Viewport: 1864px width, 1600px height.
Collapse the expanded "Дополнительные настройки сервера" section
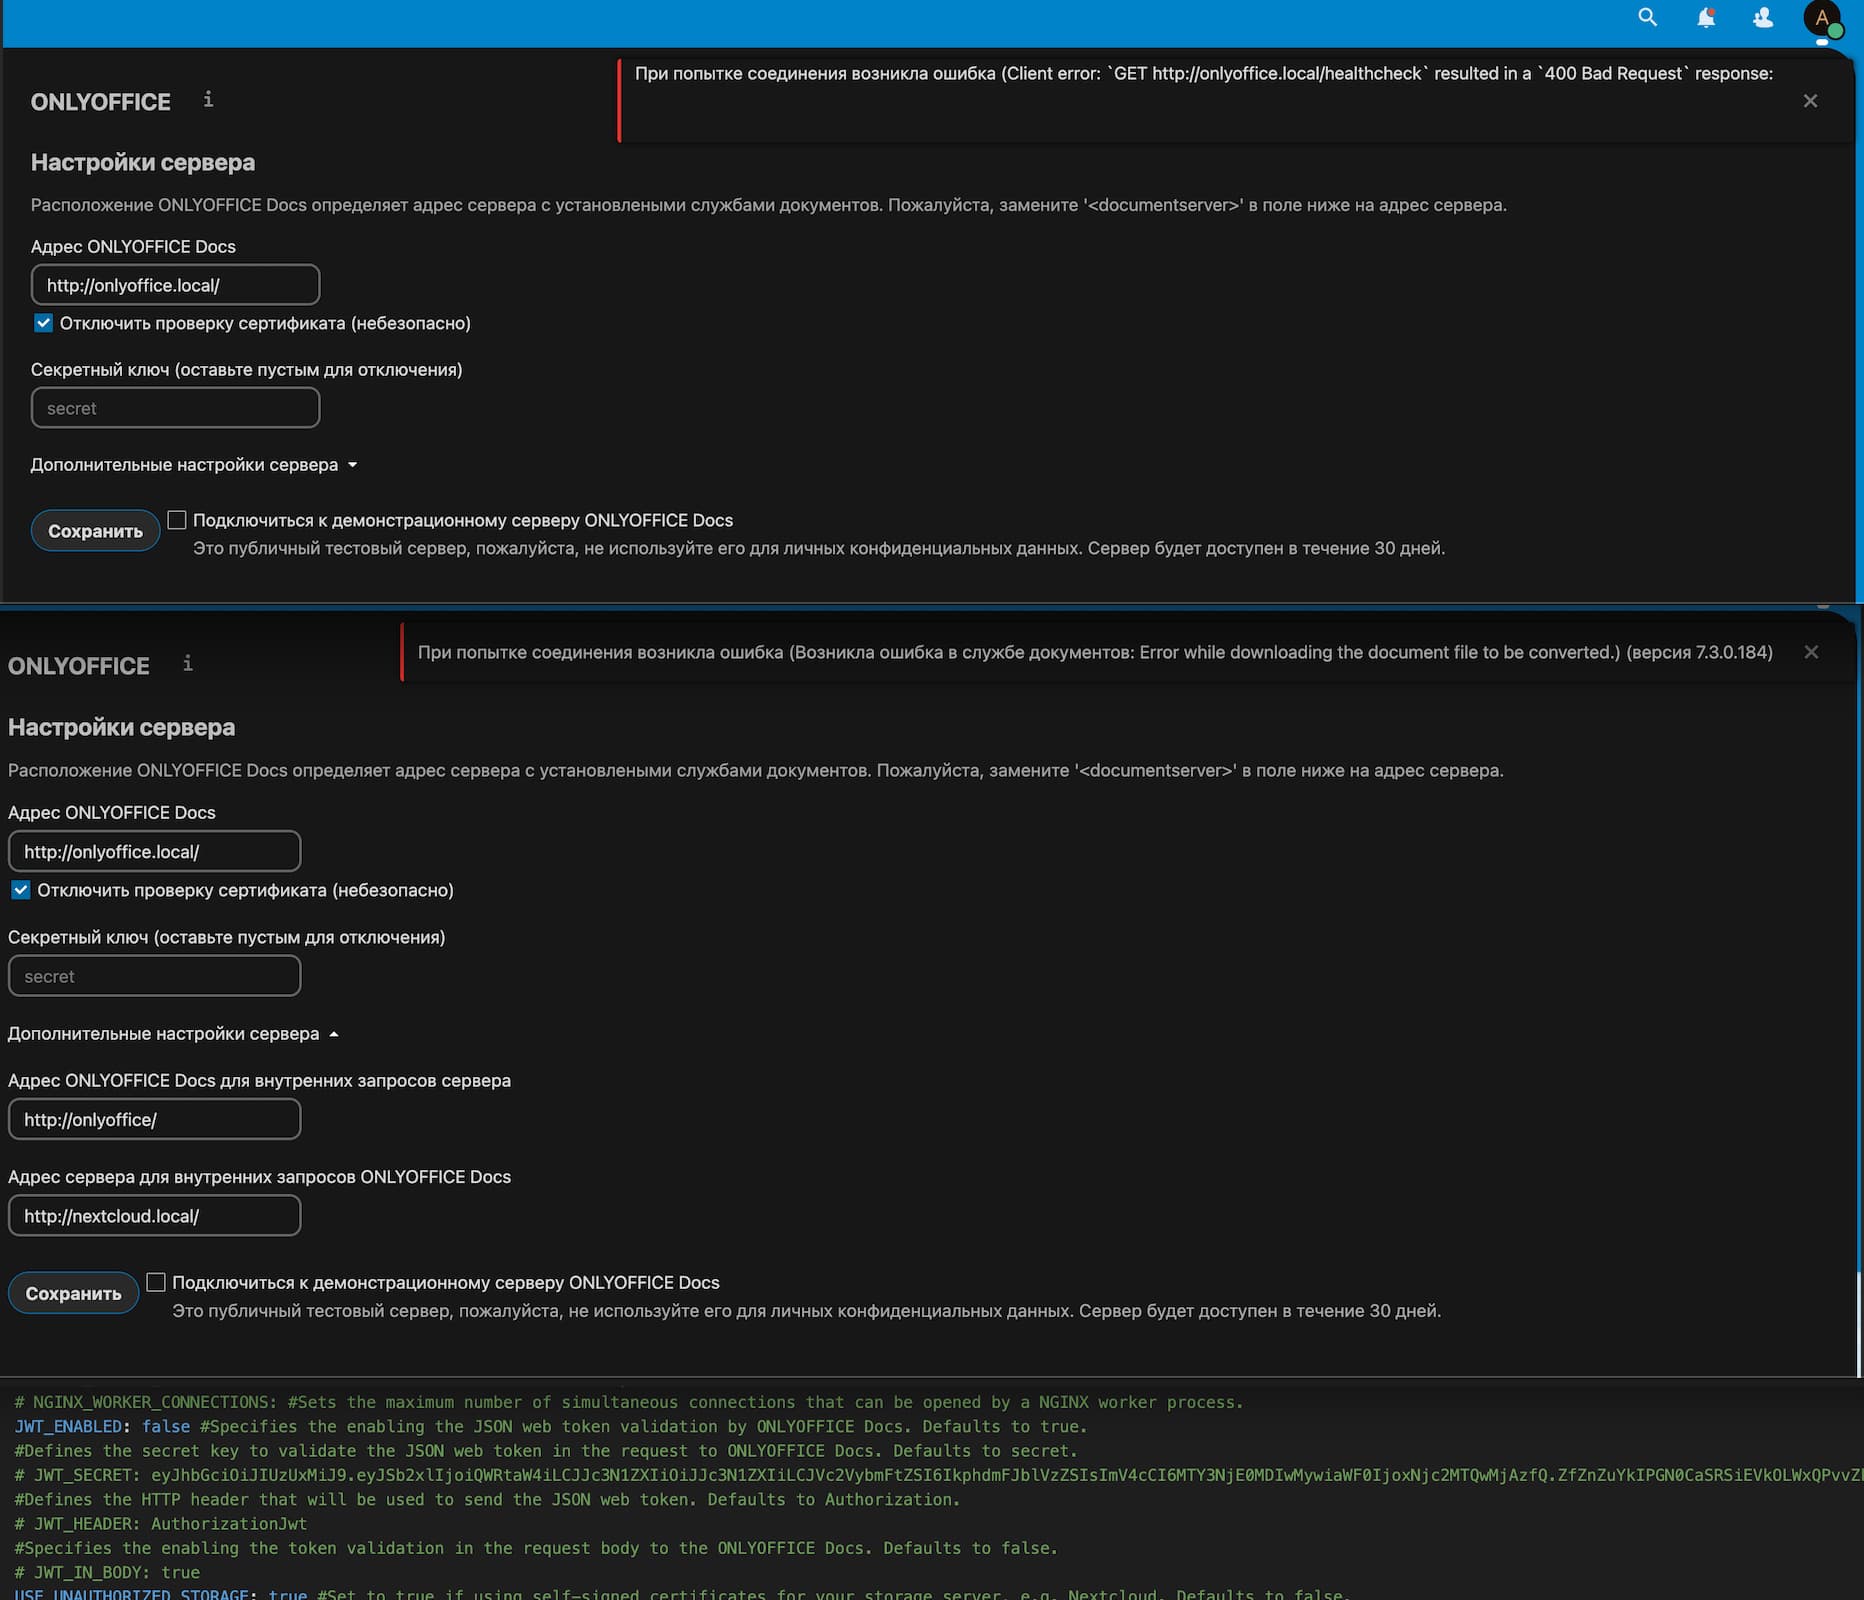pyautogui.click(x=173, y=1034)
